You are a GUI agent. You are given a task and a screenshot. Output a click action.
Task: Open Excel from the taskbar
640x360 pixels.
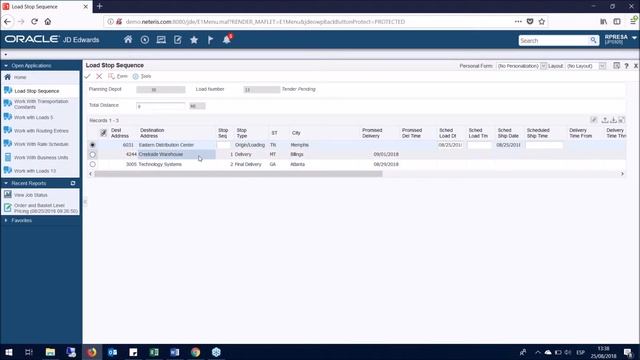coord(154,352)
